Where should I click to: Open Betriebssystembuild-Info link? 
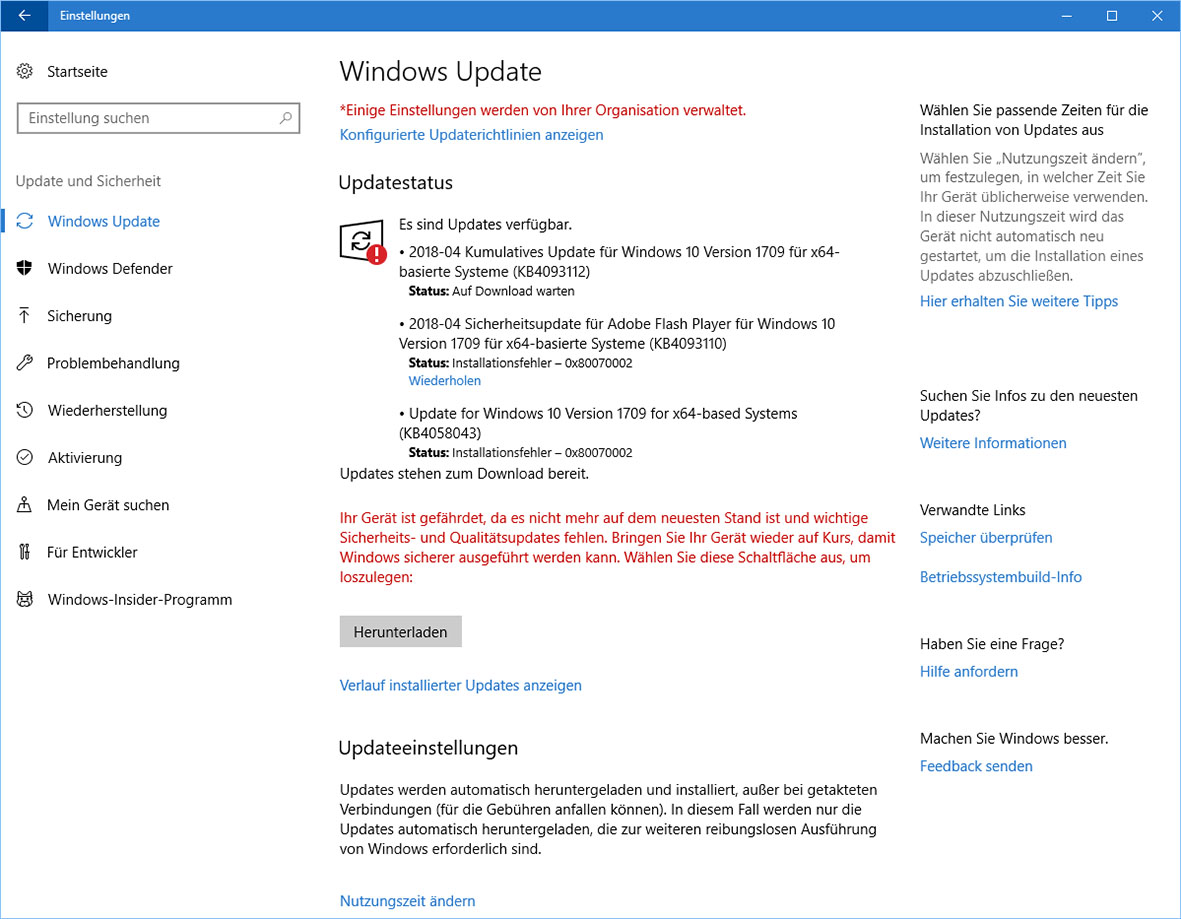click(x=1000, y=577)
